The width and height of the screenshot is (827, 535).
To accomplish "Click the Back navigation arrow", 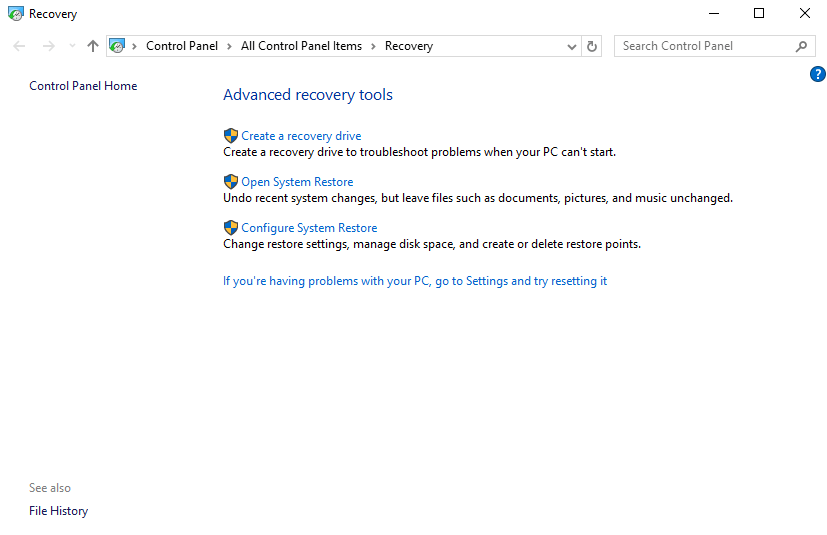I will pos(20,46).
